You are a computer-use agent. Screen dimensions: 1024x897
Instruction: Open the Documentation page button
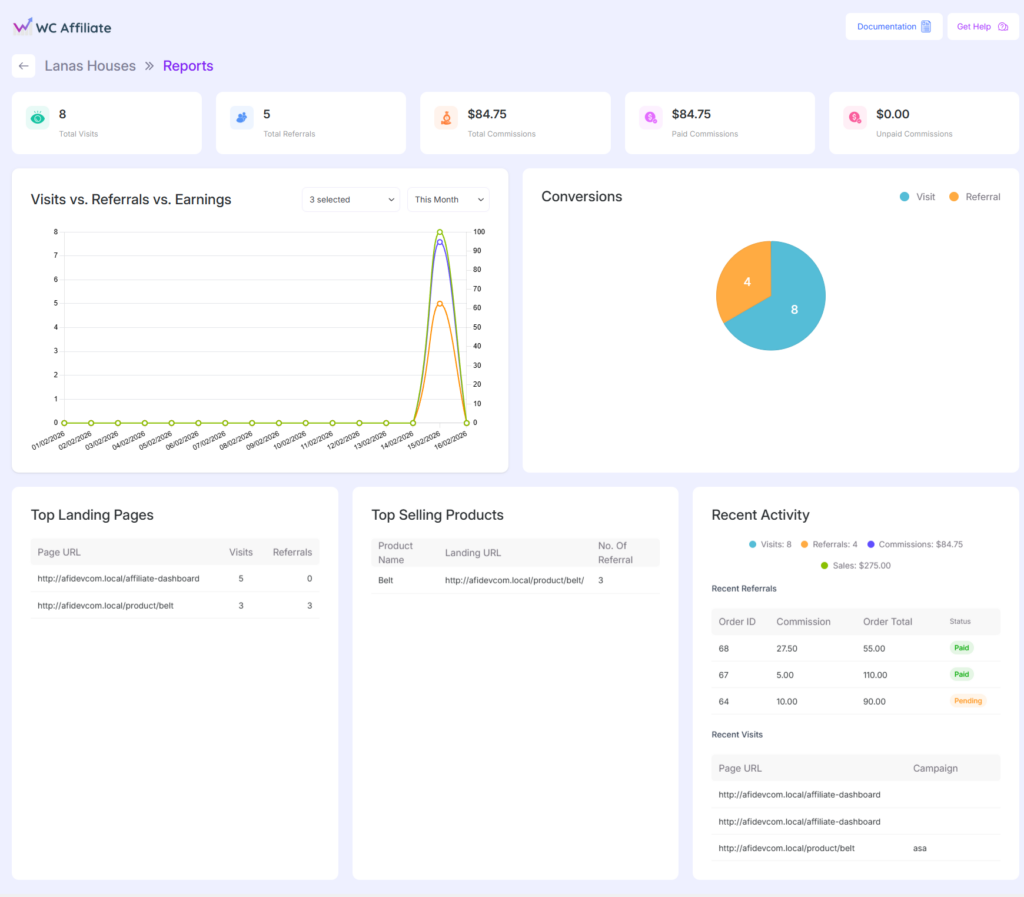pyautogui.click(x=893, y=27)
